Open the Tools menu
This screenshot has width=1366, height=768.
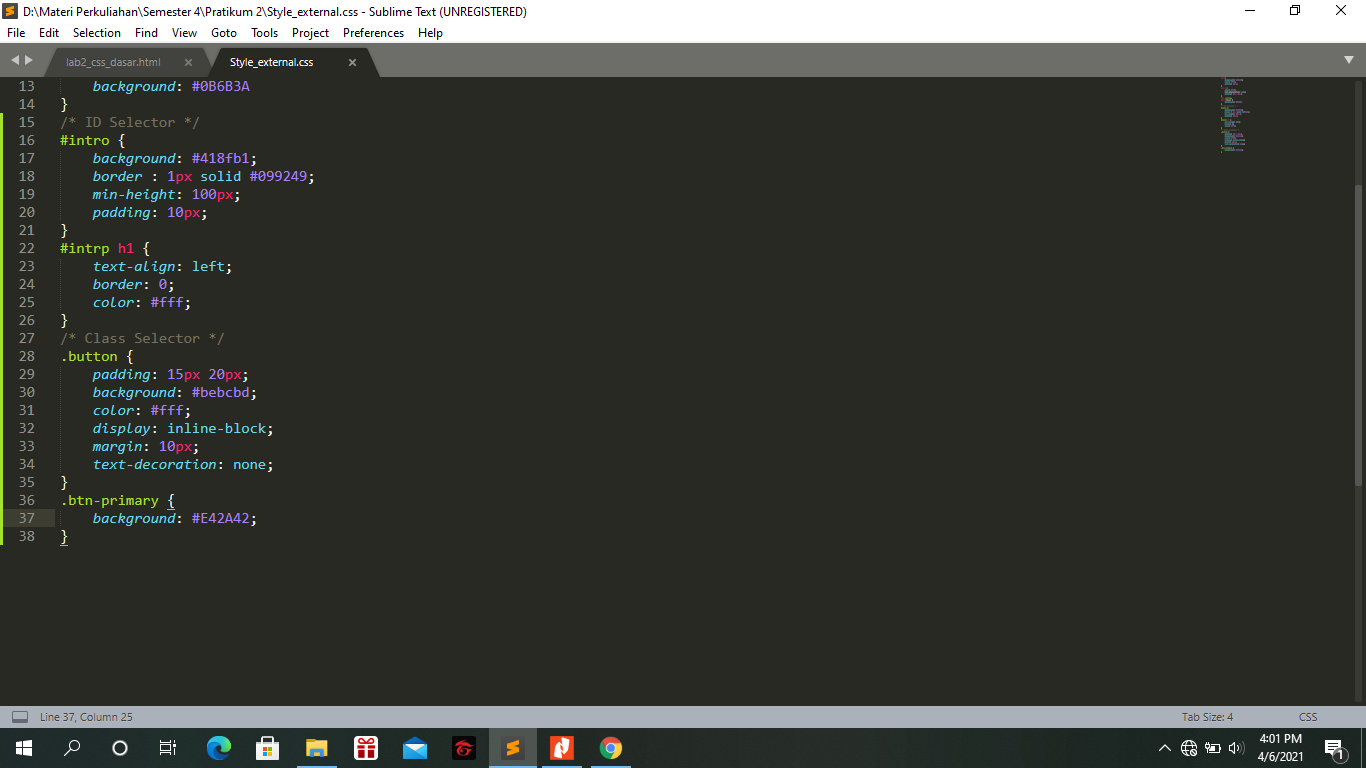pyautogui.click(x=265, y=33)
